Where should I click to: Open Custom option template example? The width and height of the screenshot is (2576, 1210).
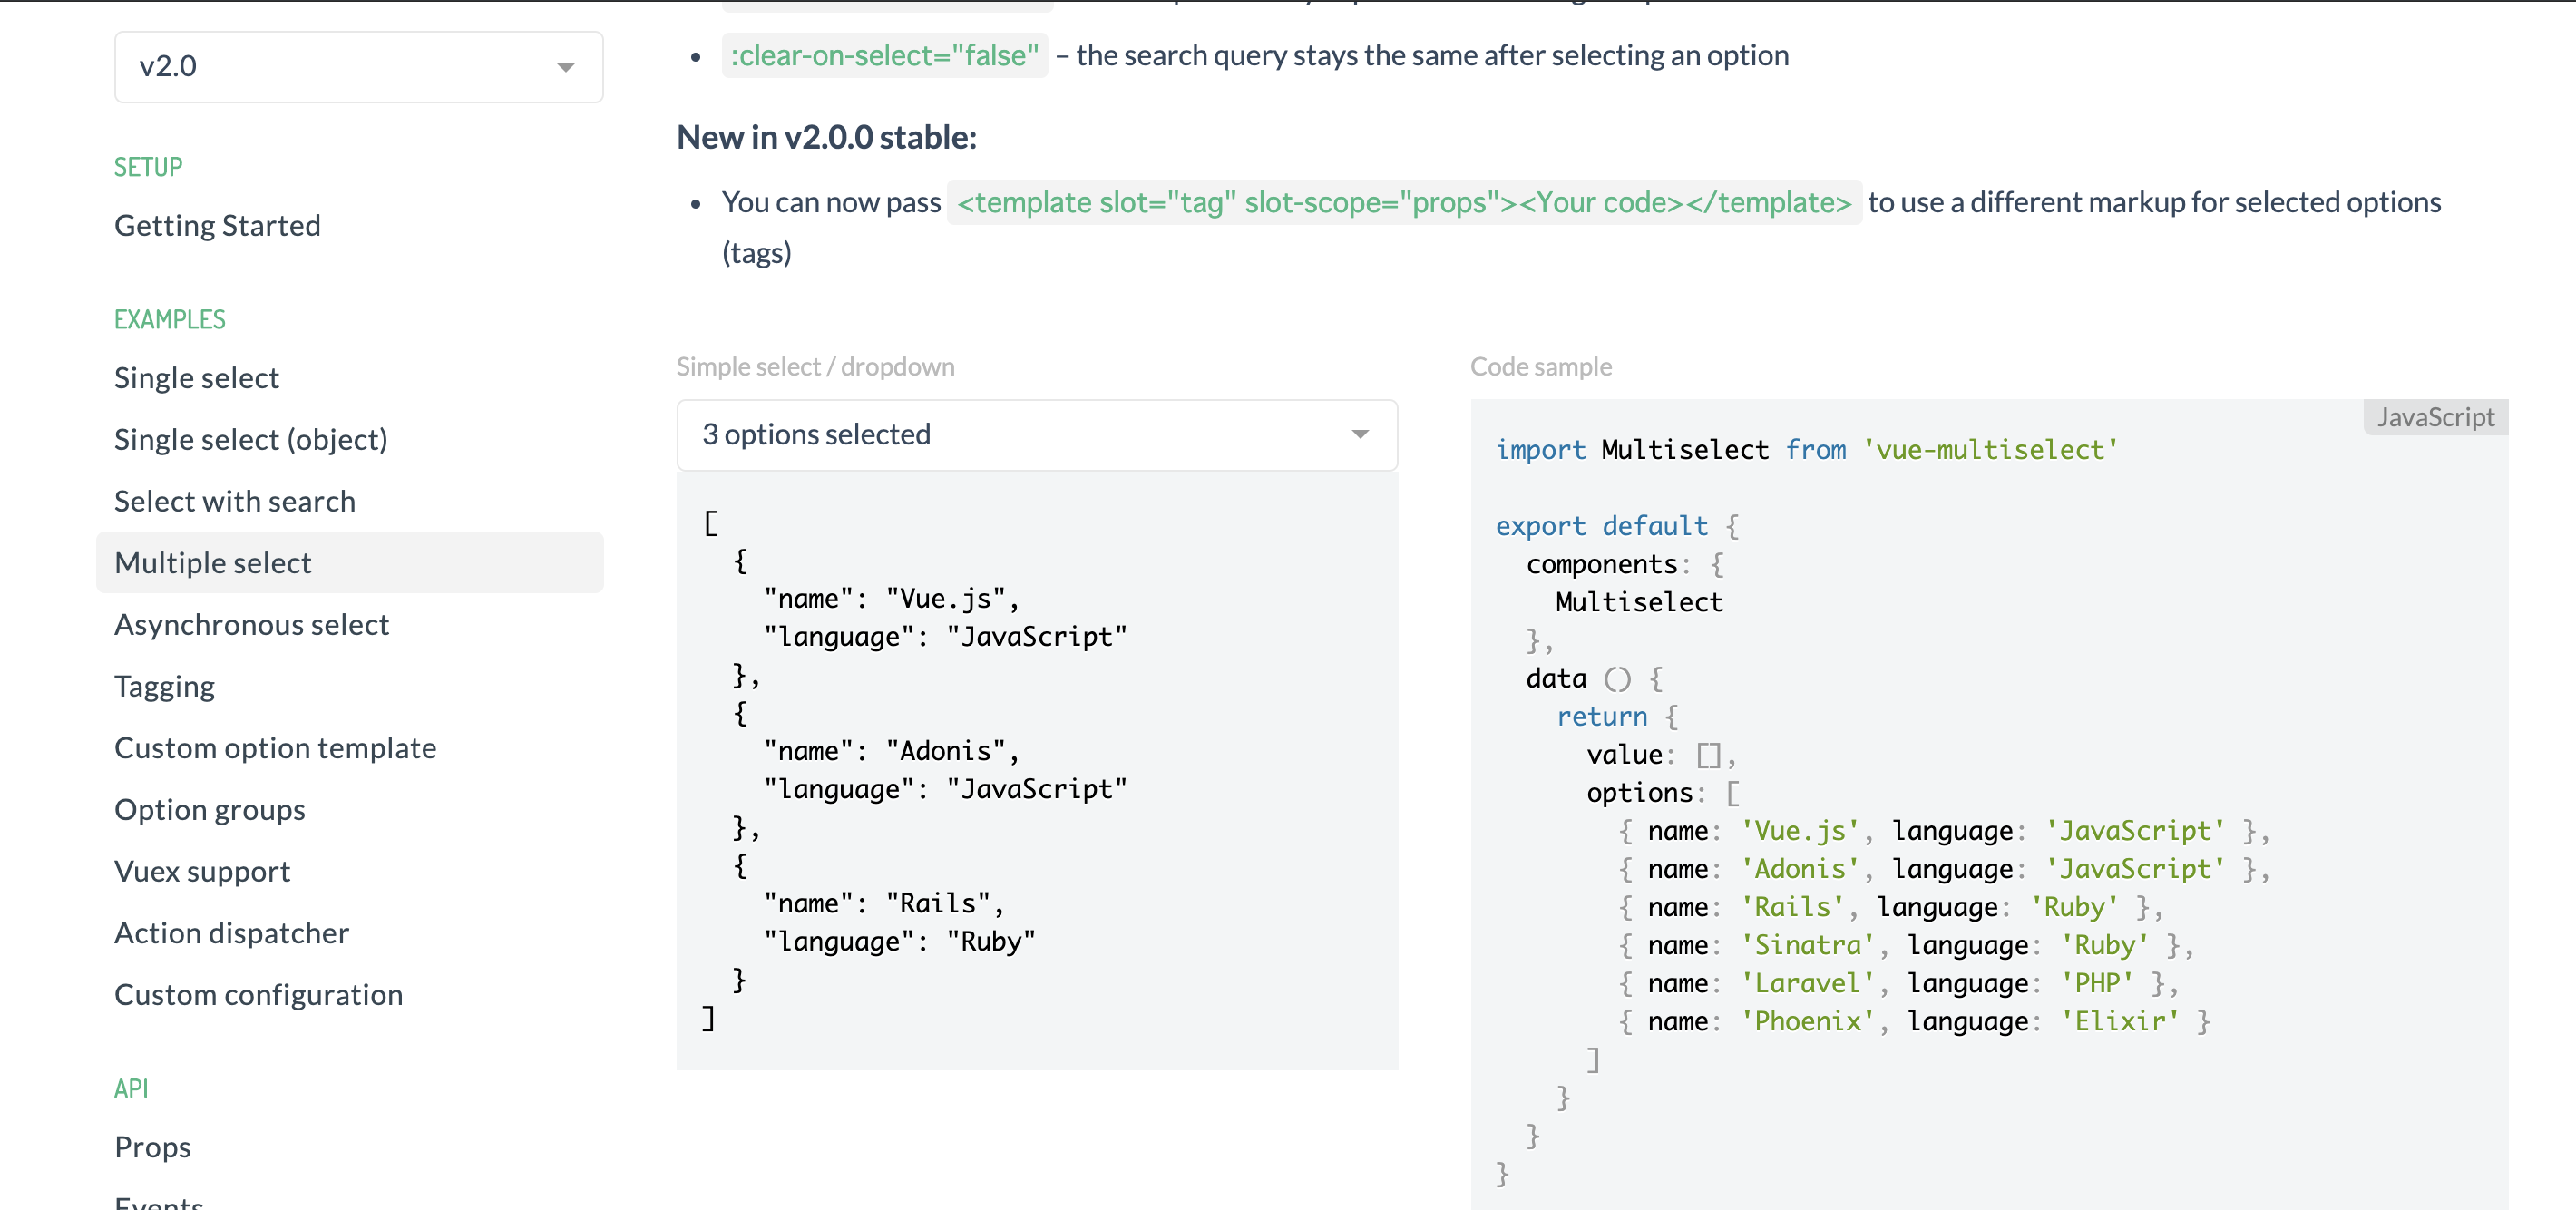(275, 747)
